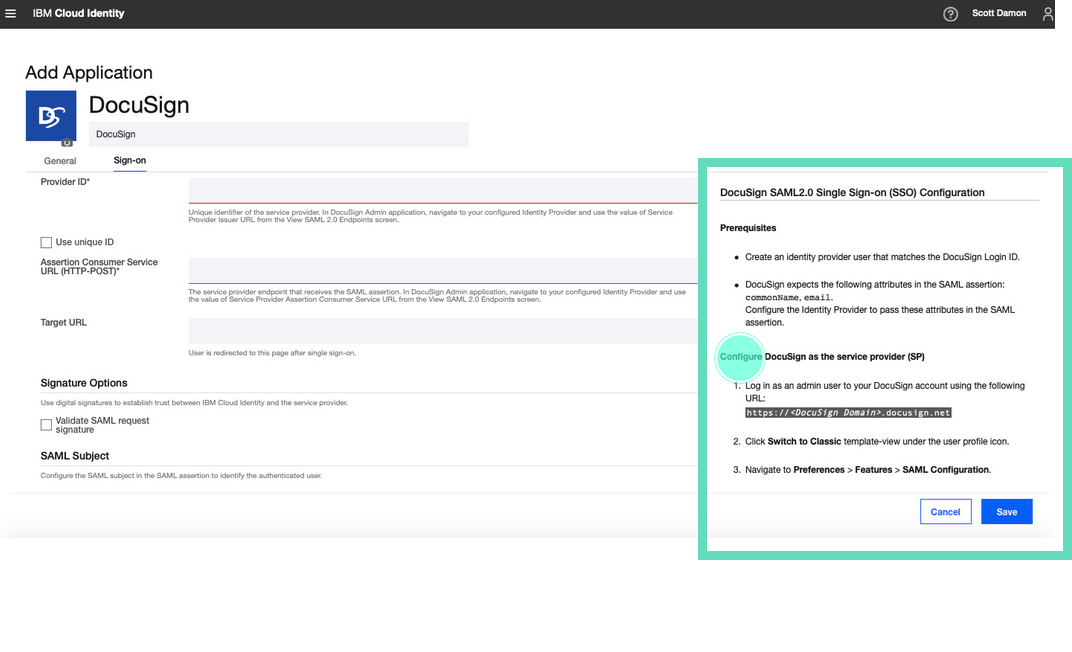Open the help question mark icon

click(950, 14)
